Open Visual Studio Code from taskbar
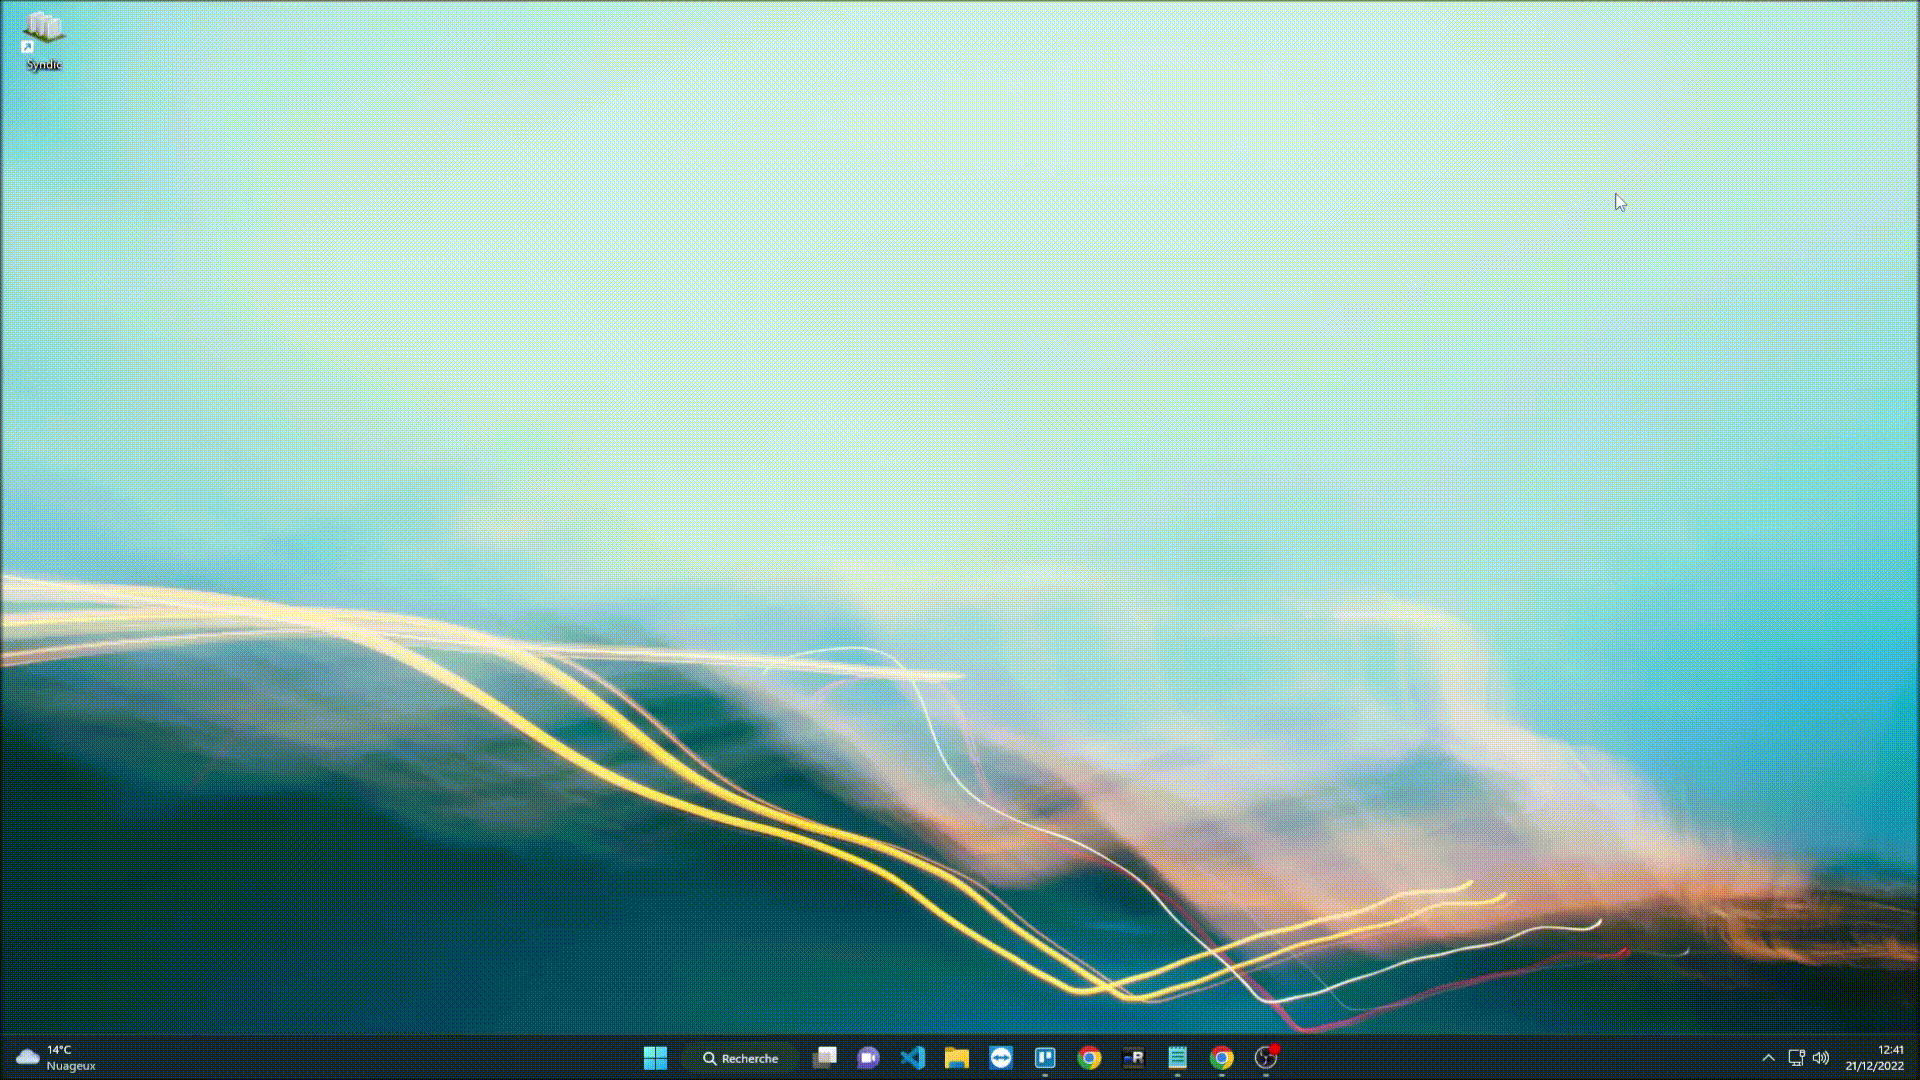Screen dimensions: 1920x1080 (912, 1058)
